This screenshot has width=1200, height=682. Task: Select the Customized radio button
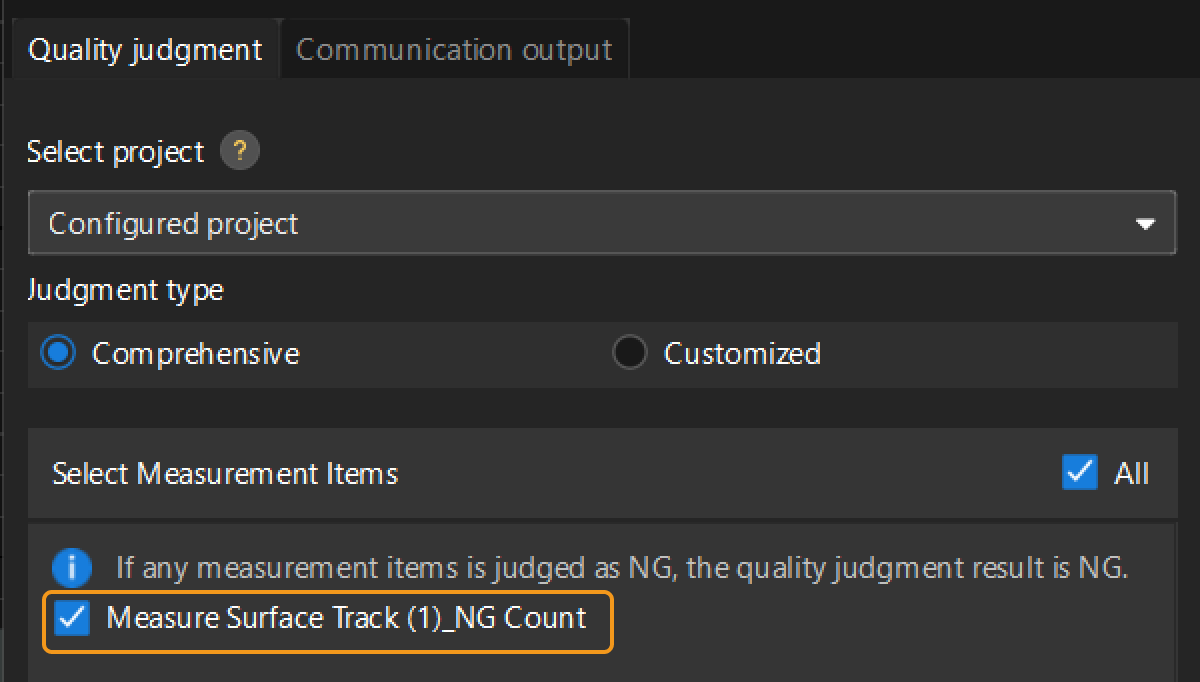click(629, 353)
